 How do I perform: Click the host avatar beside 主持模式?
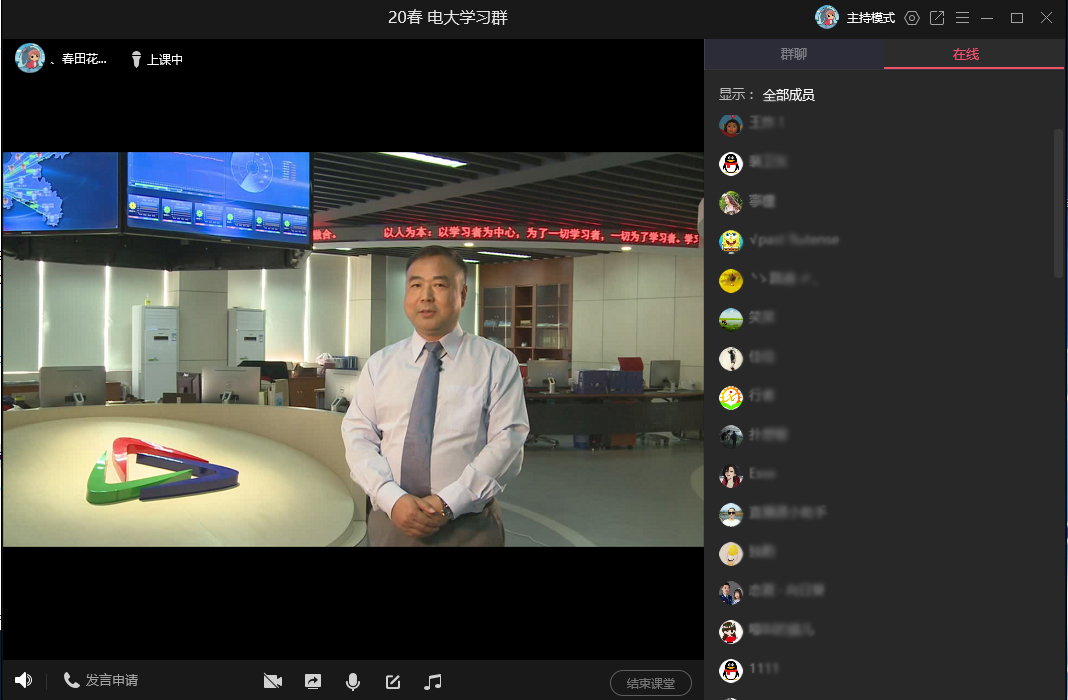(827, 17)
